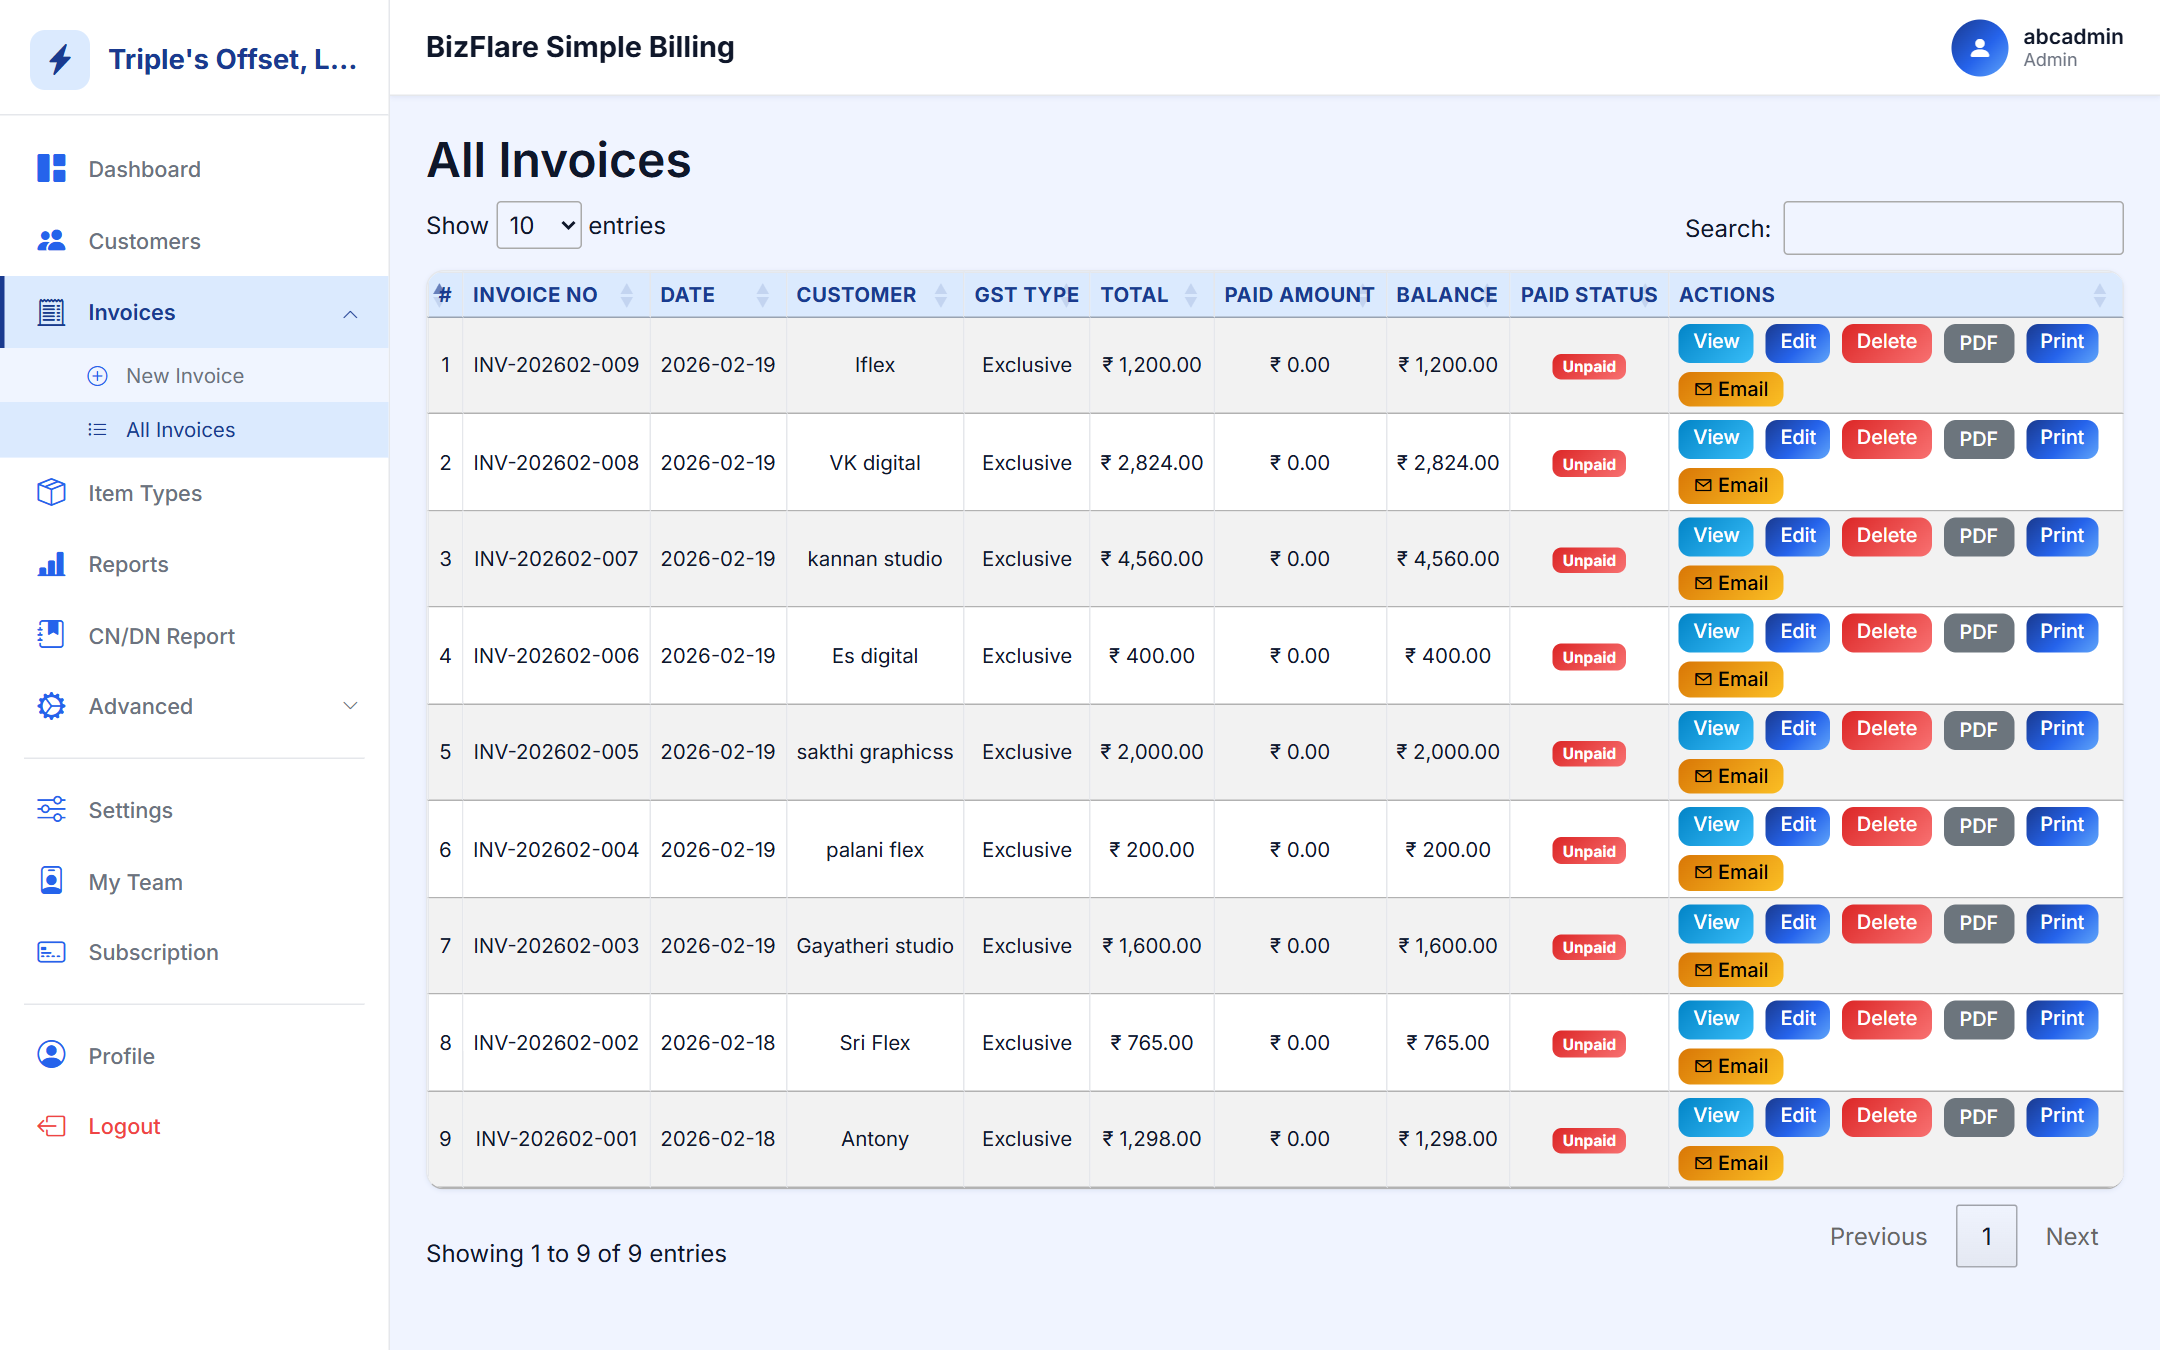Screen dimensions: 2160x1350
Task: Go to Settings menu item
Action: 195,810
